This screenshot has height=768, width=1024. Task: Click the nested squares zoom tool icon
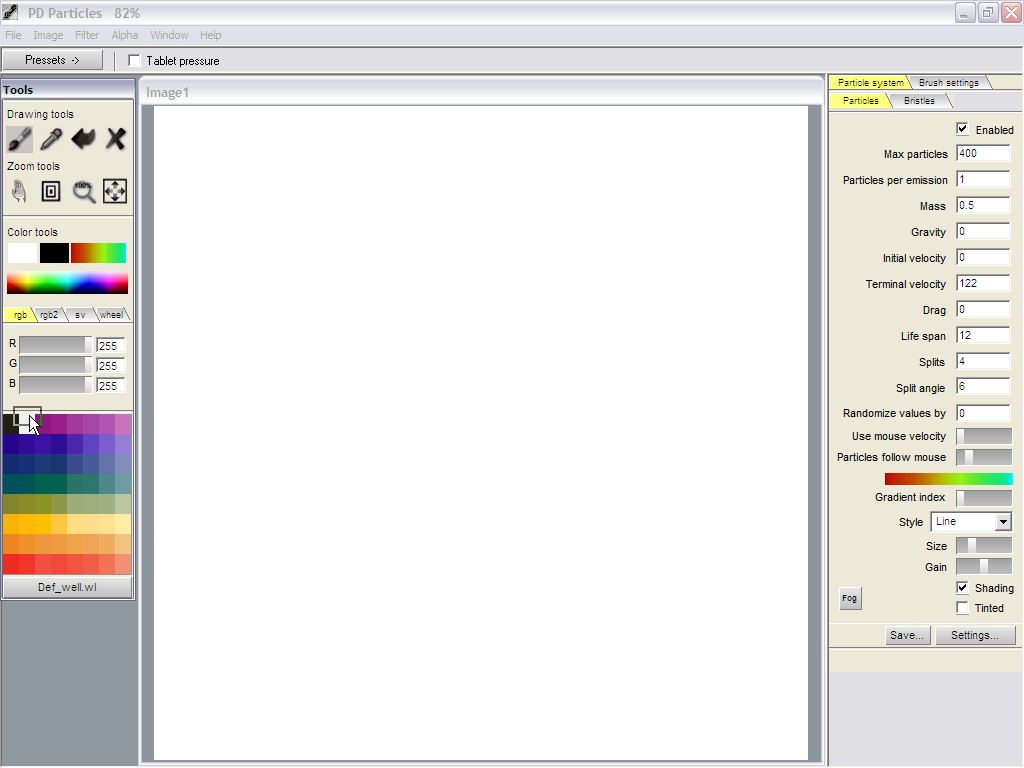tap(51, 191)
